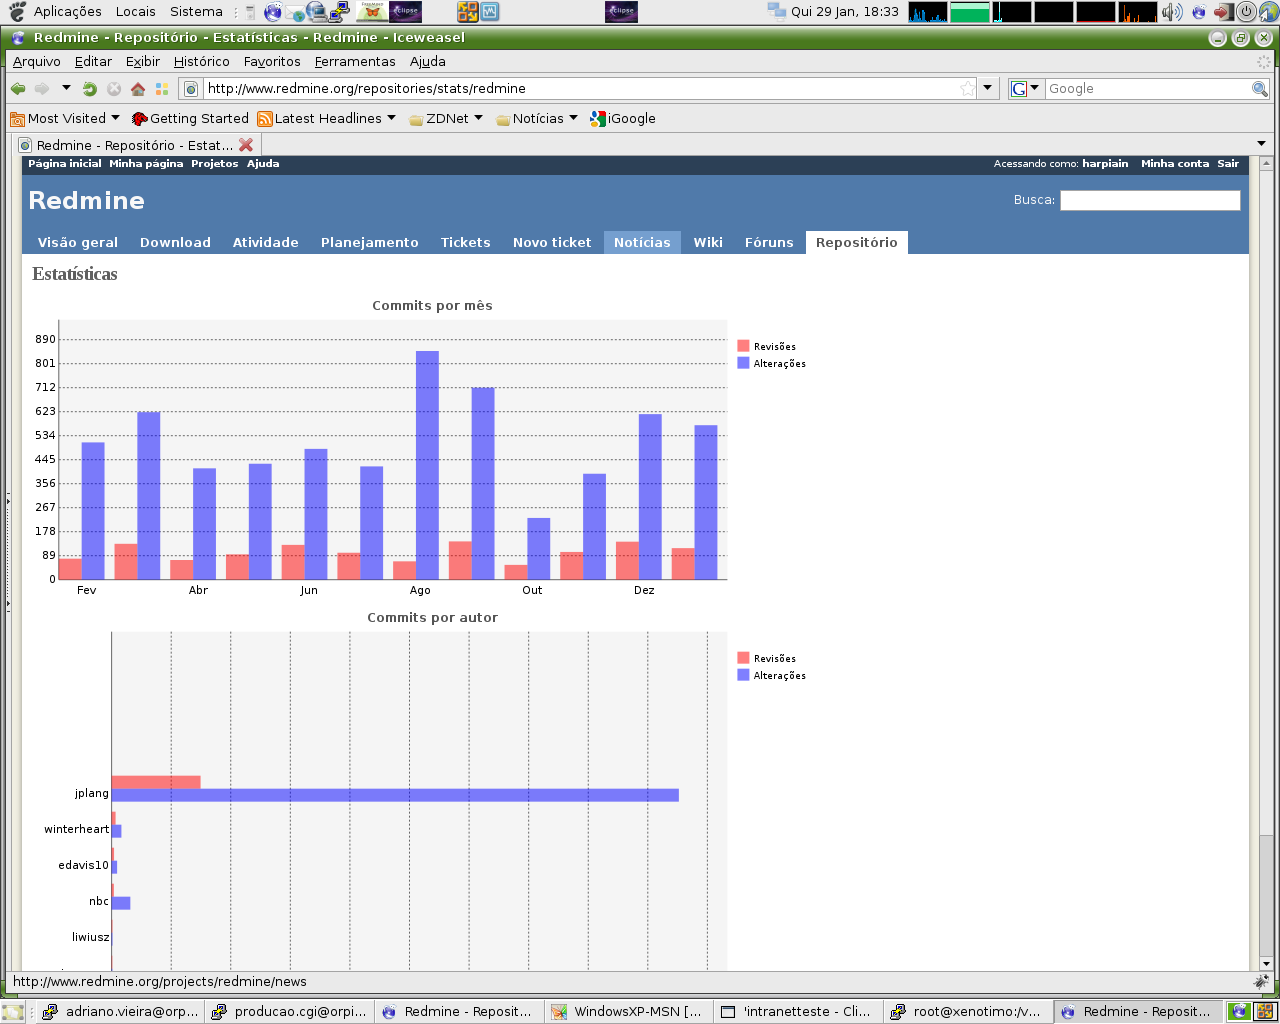Screen dimensions: 1280x1024
Task: Go back with the browser back arrow
Action: click(x=18, y=89)
